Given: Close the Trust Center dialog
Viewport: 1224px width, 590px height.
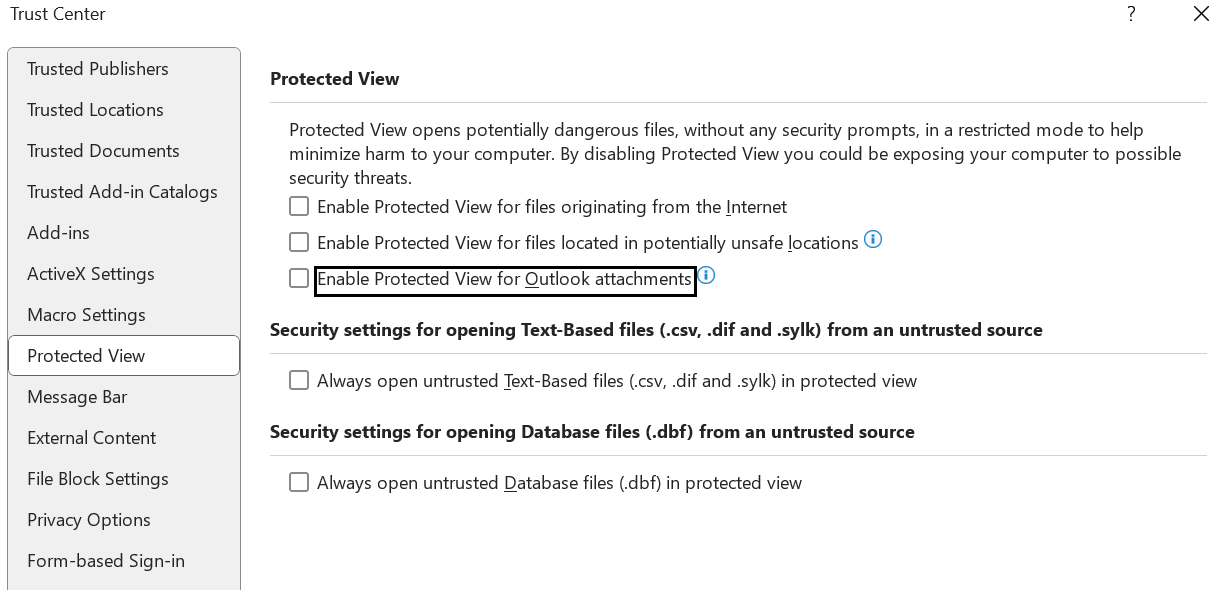Looking at the screenshot, I should pyautogui.click(x=1201, y=14).
